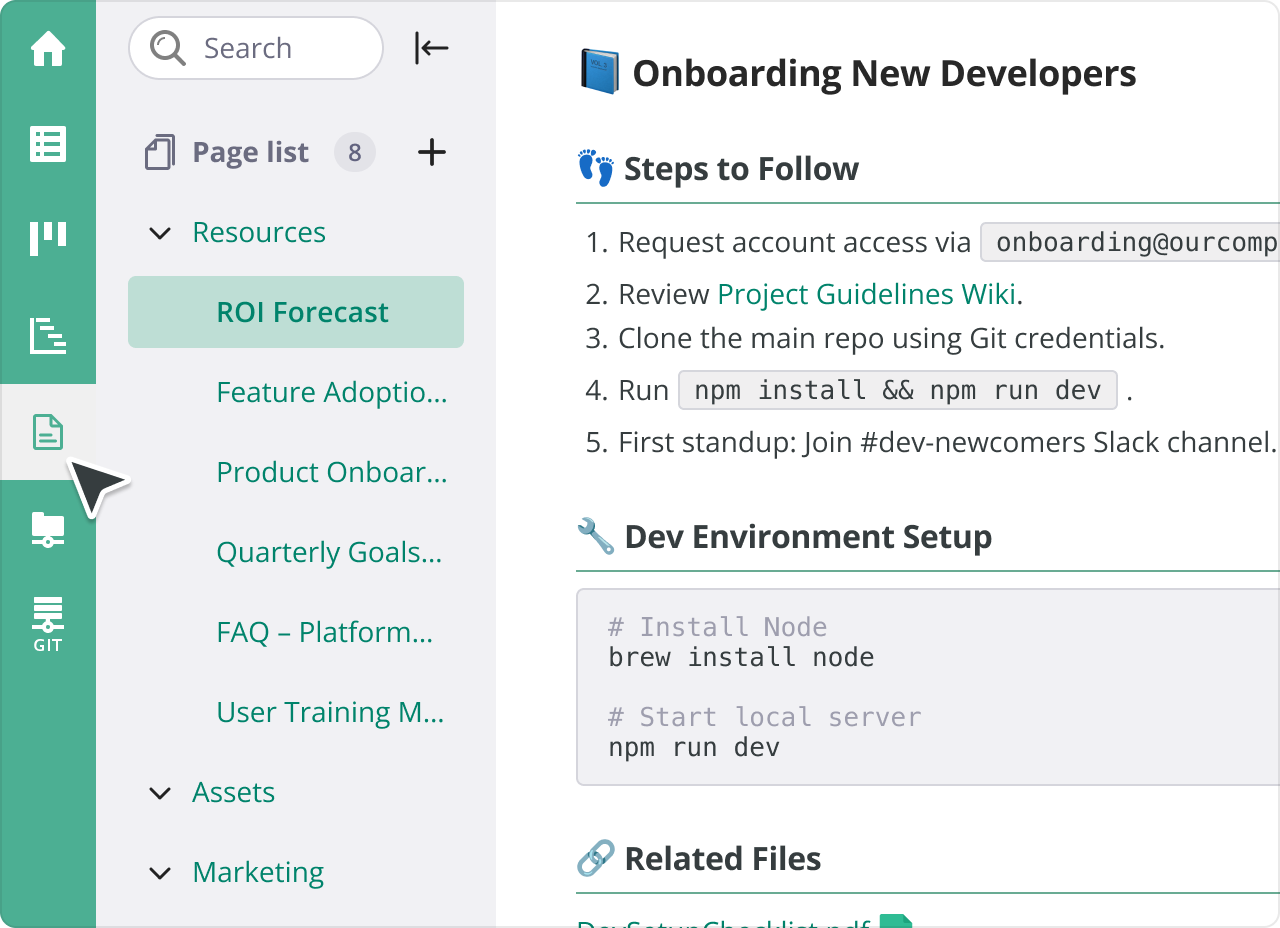Expand the Marketing section chevron
The height and width of the screenshot is (928, 1280).
pyautogui.click(x=160, y=873)
